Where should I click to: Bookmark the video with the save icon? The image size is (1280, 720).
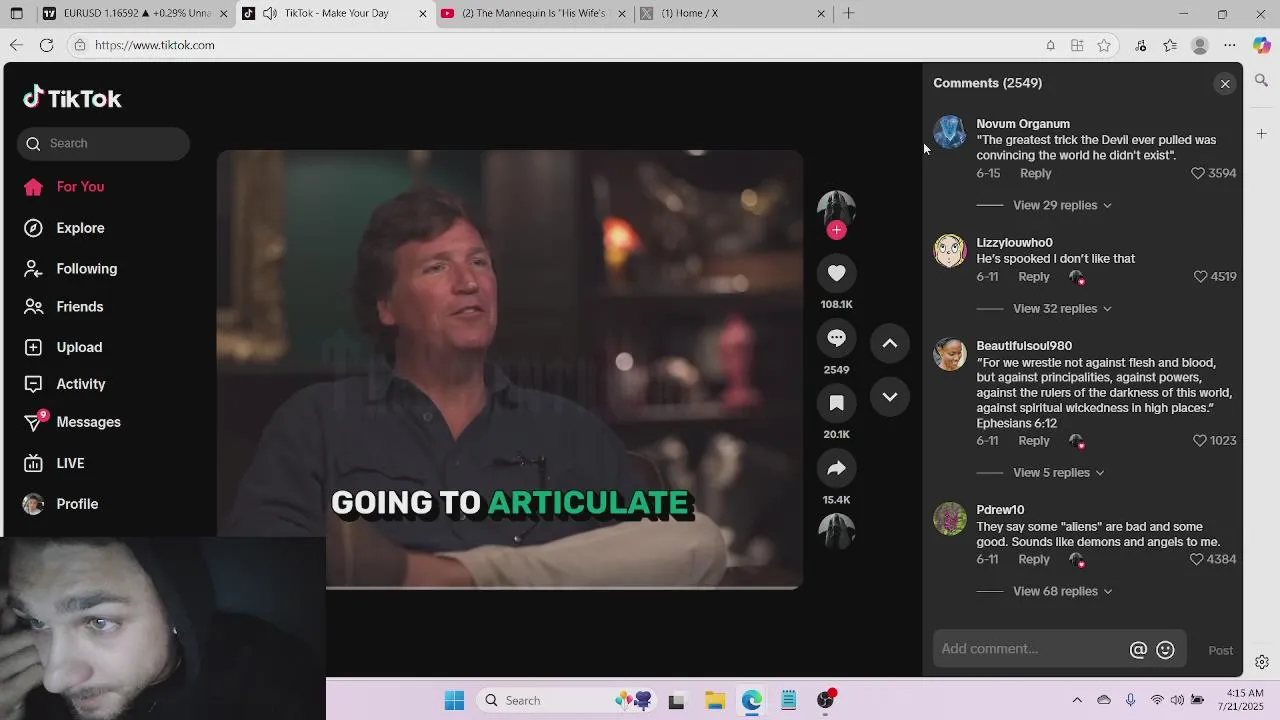[836, 403]
